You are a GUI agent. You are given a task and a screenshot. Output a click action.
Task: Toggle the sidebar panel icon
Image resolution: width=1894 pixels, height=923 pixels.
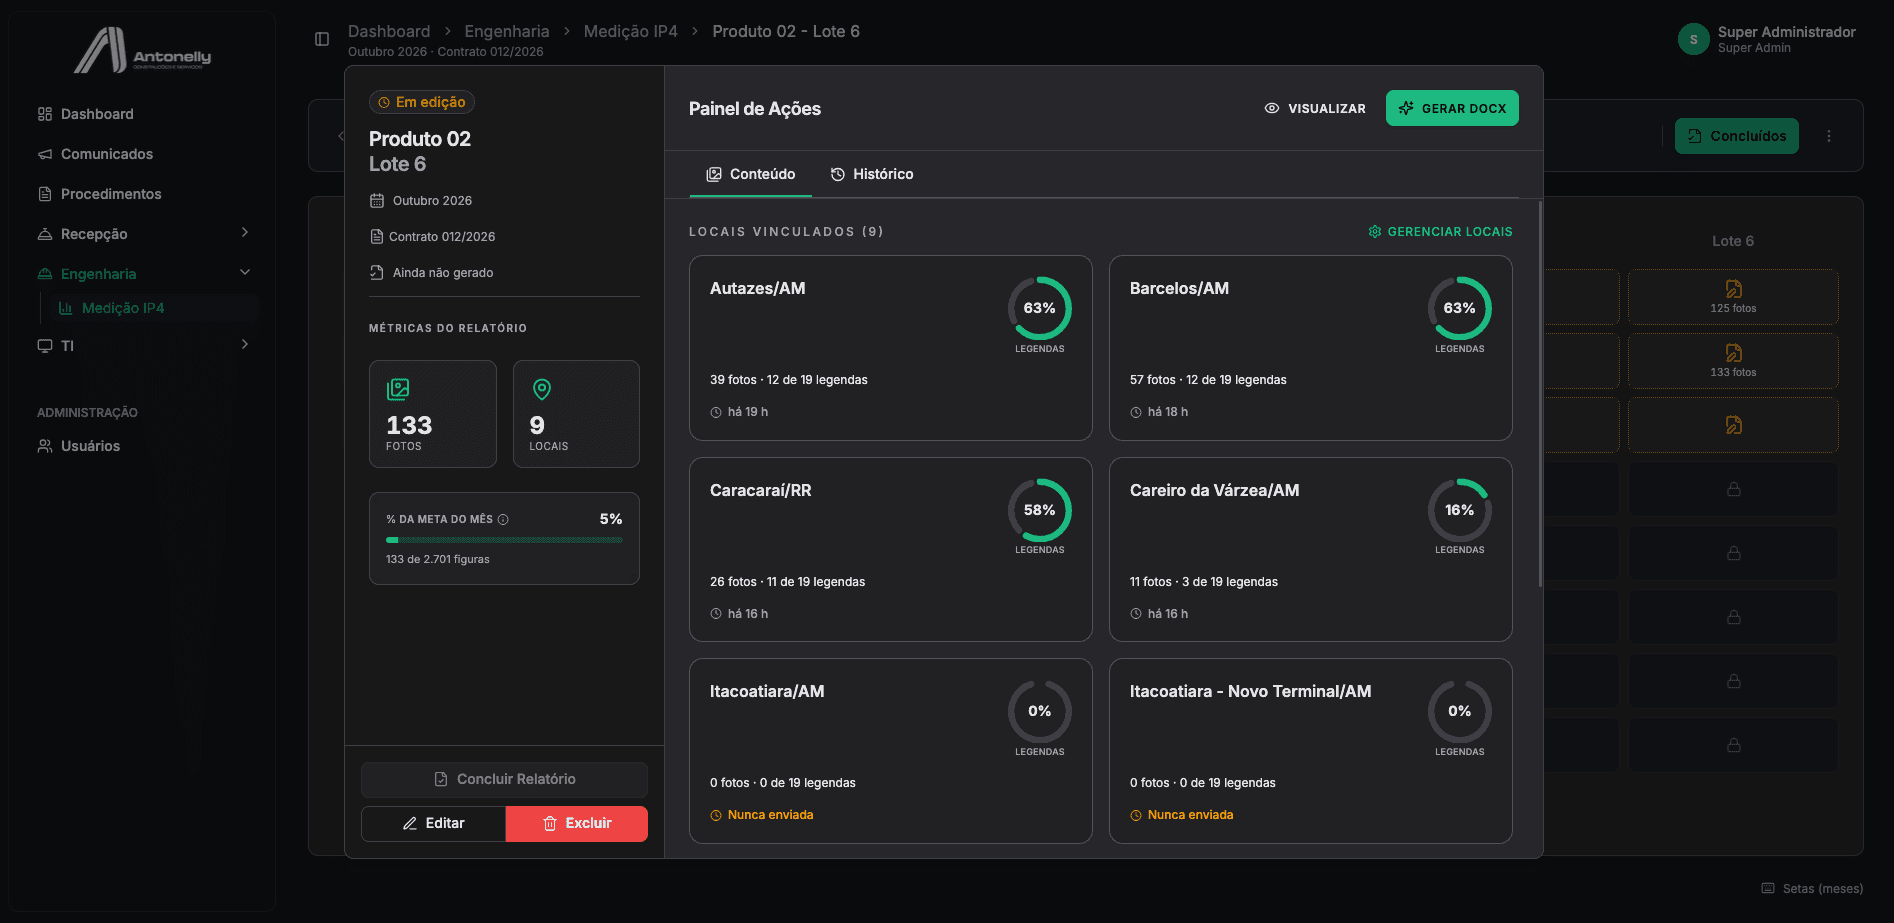(322, 39)
